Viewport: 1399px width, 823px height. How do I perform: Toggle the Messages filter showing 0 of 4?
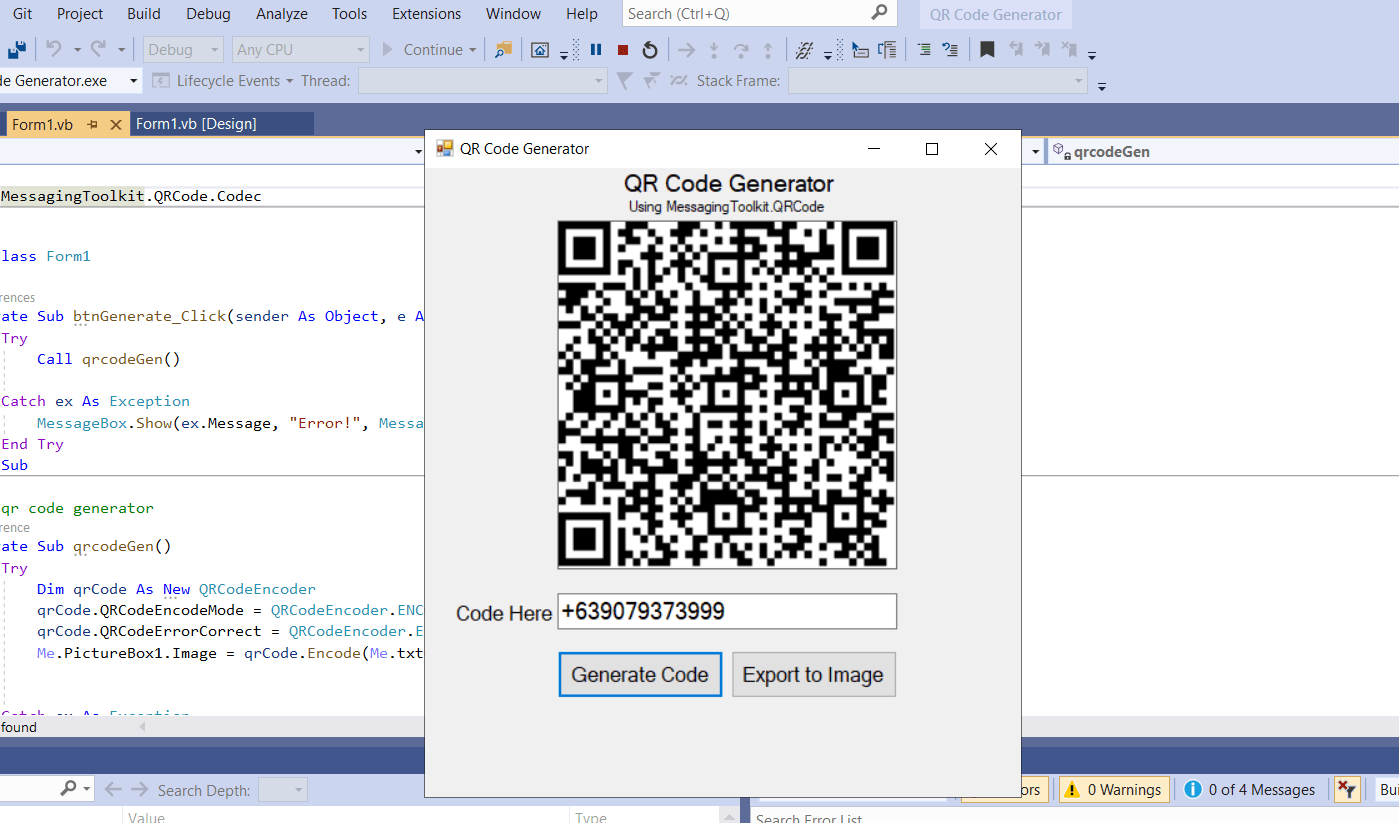coord(1250,789)
